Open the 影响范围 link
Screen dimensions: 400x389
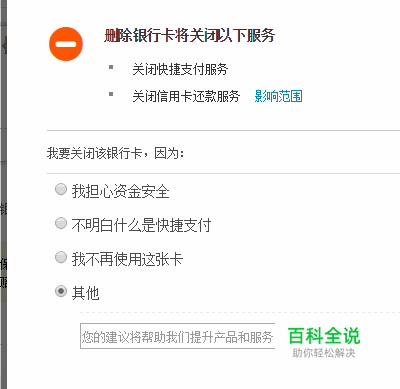tap(278, 96)
